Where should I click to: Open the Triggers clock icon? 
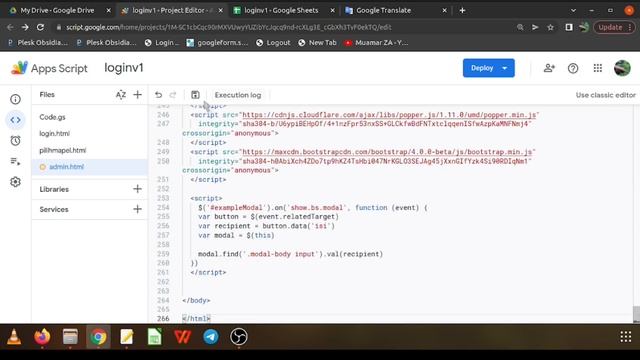coord(16,140)
